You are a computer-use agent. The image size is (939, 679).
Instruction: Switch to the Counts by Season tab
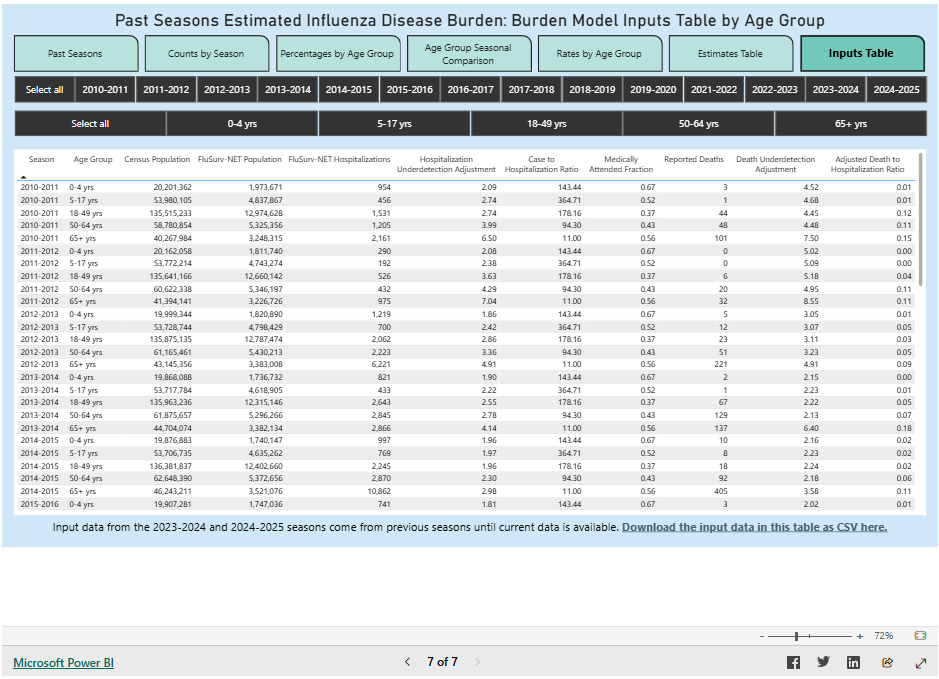[x=207, y=53]
